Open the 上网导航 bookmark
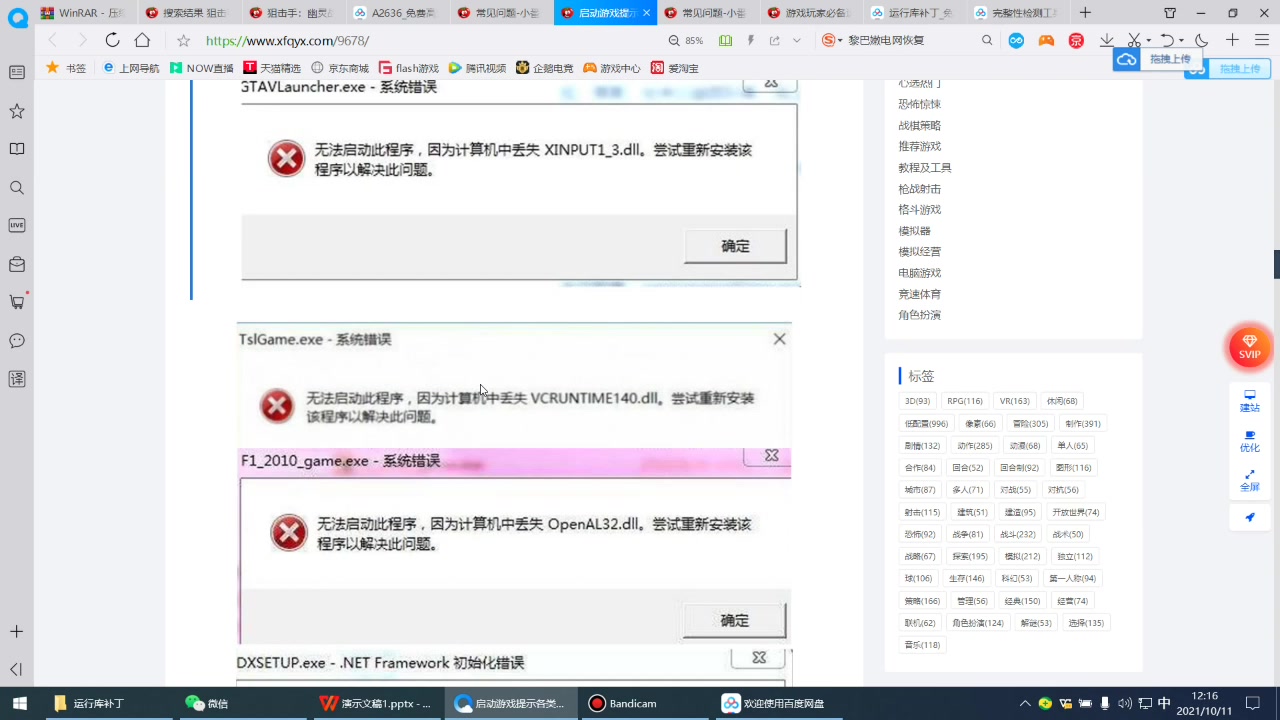Image resolution: width=1280 pixels, height=720 pixels. pyautogui.click(x=130, y=68)
